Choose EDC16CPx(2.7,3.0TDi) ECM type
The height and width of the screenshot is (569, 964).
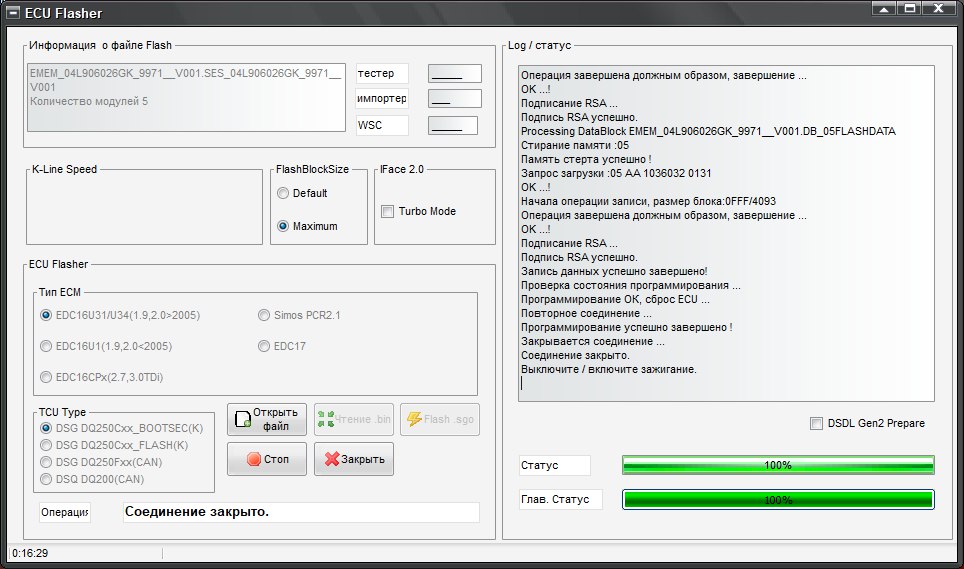point(45,377)
